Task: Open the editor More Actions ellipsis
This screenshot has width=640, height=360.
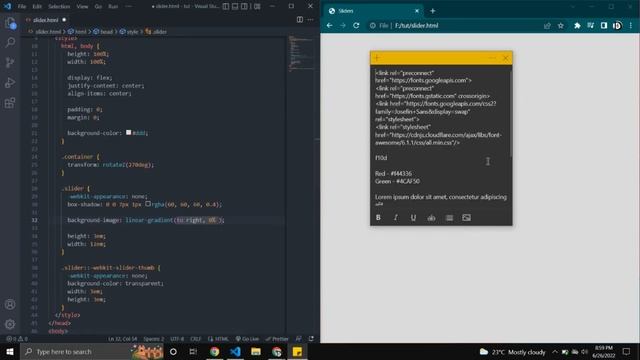Action: [x=311, y=20]
